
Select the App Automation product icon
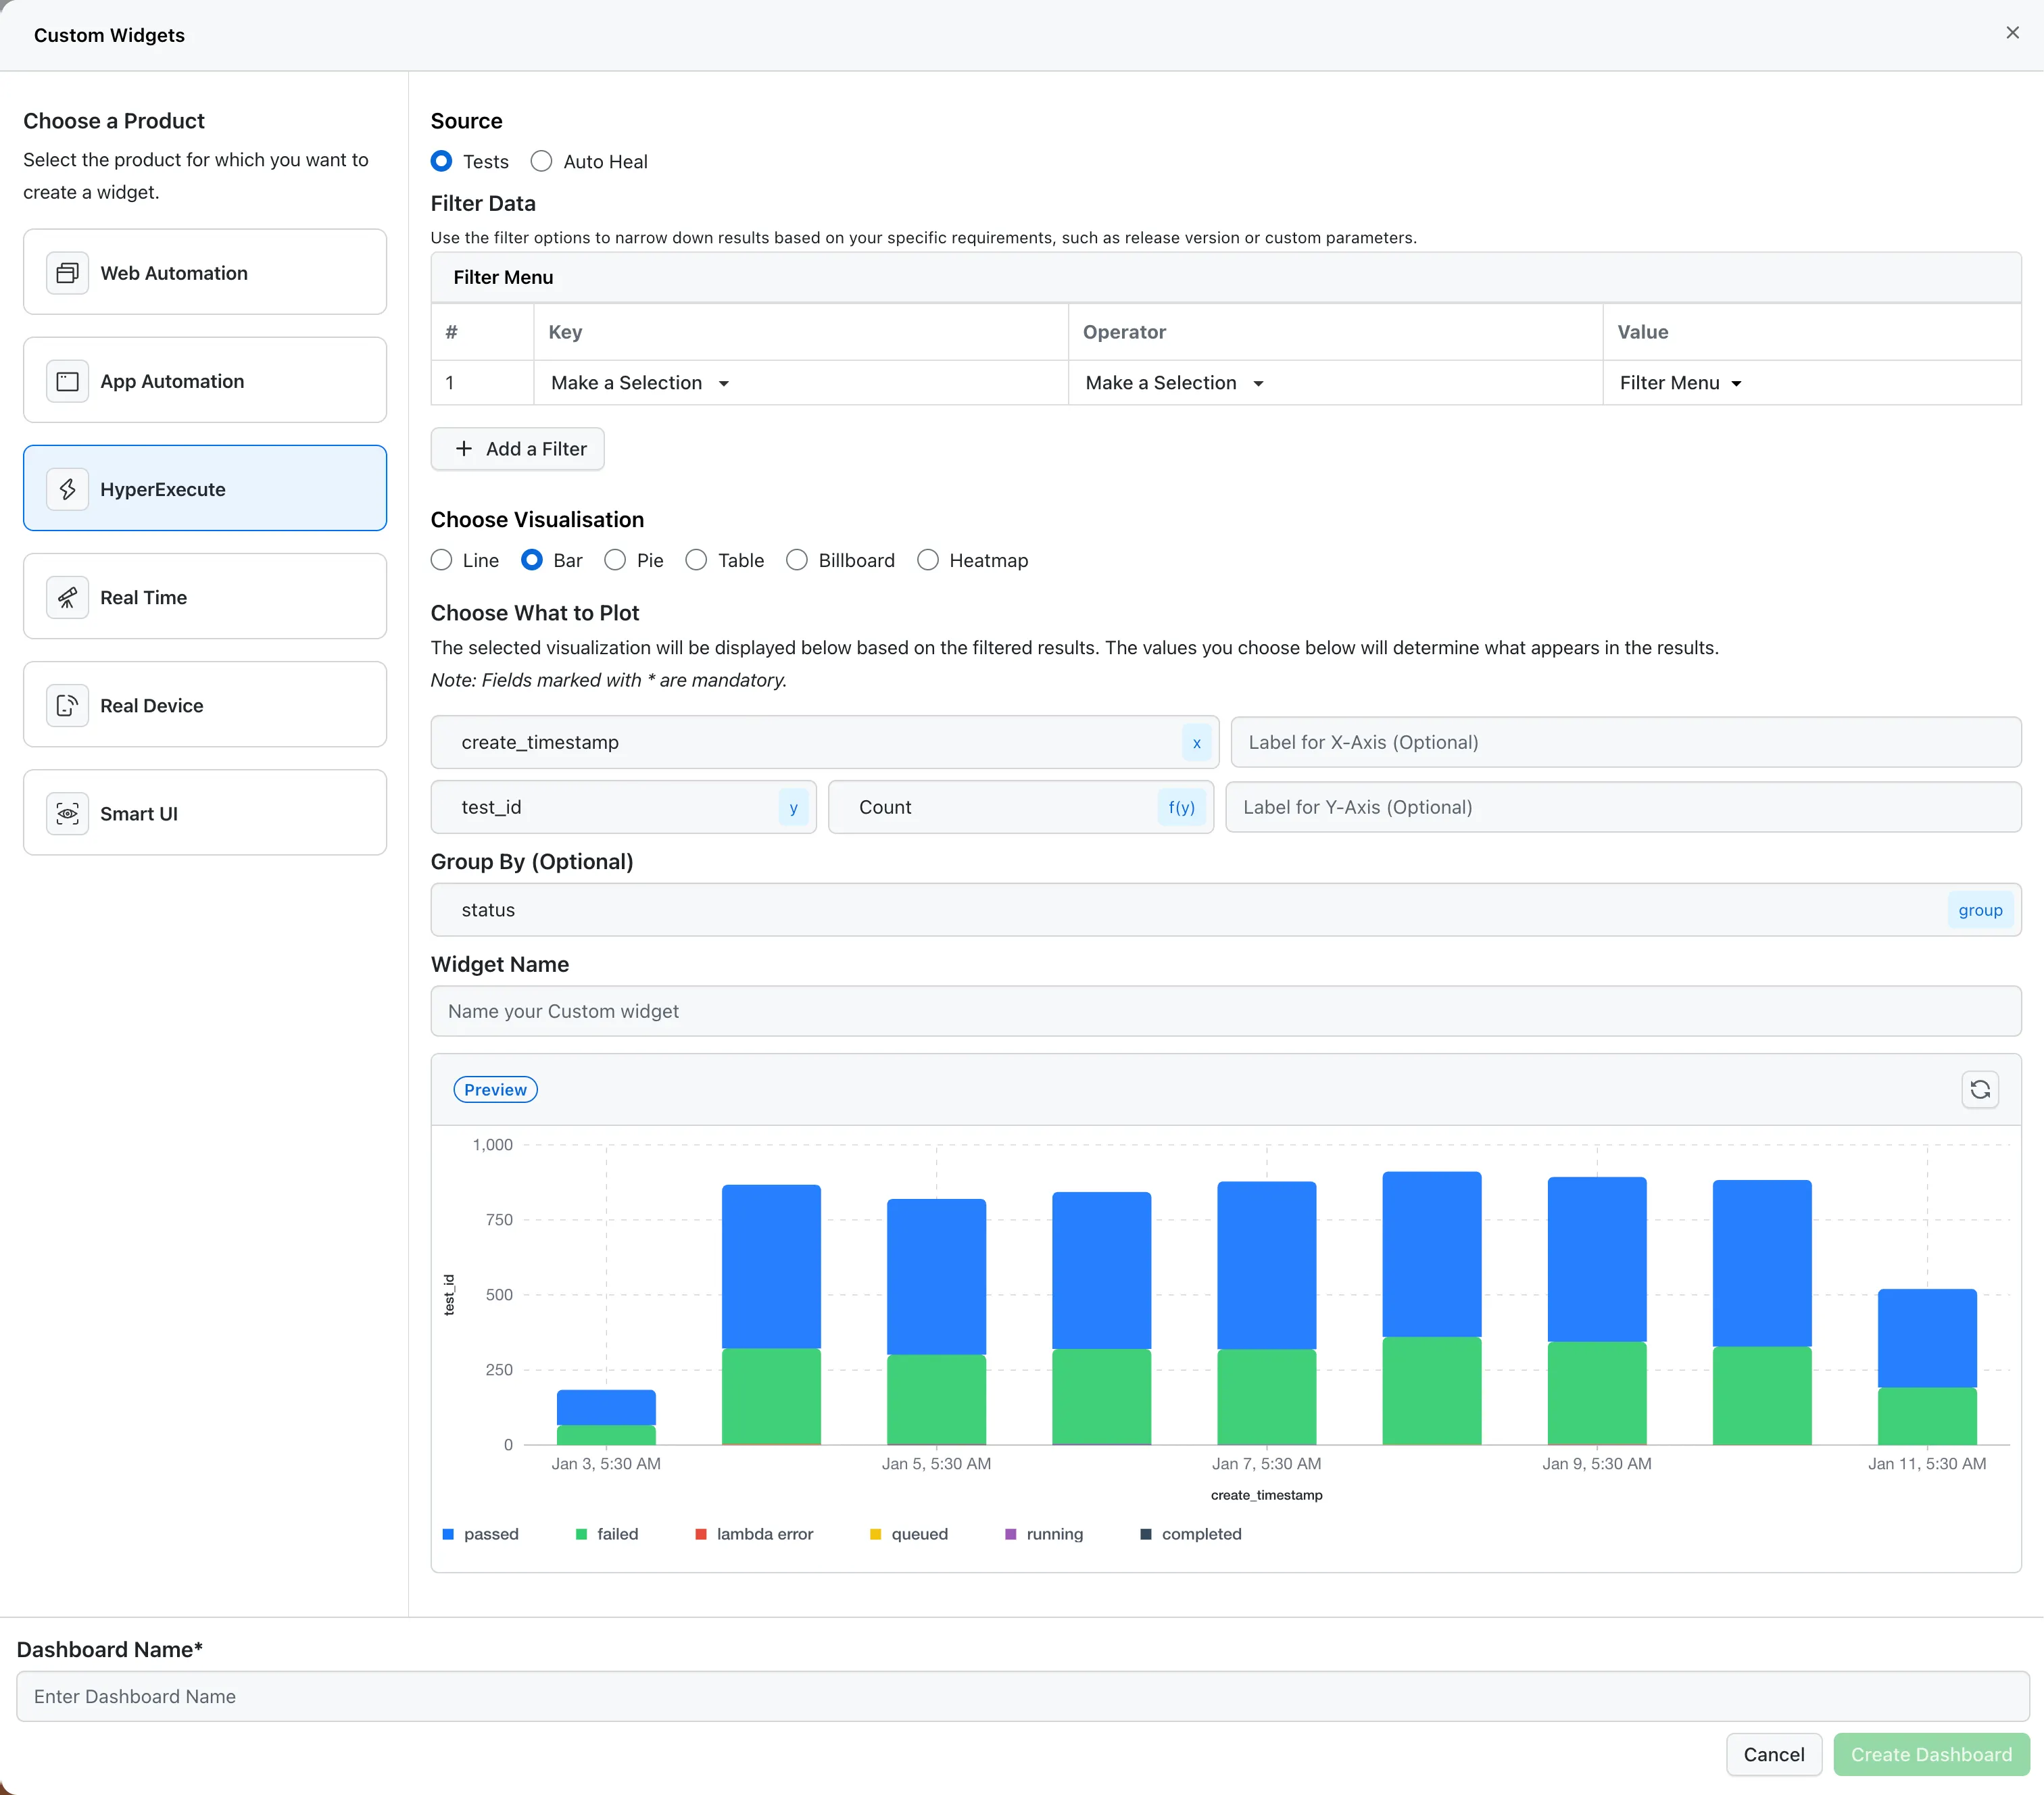(x=66, y=380)
